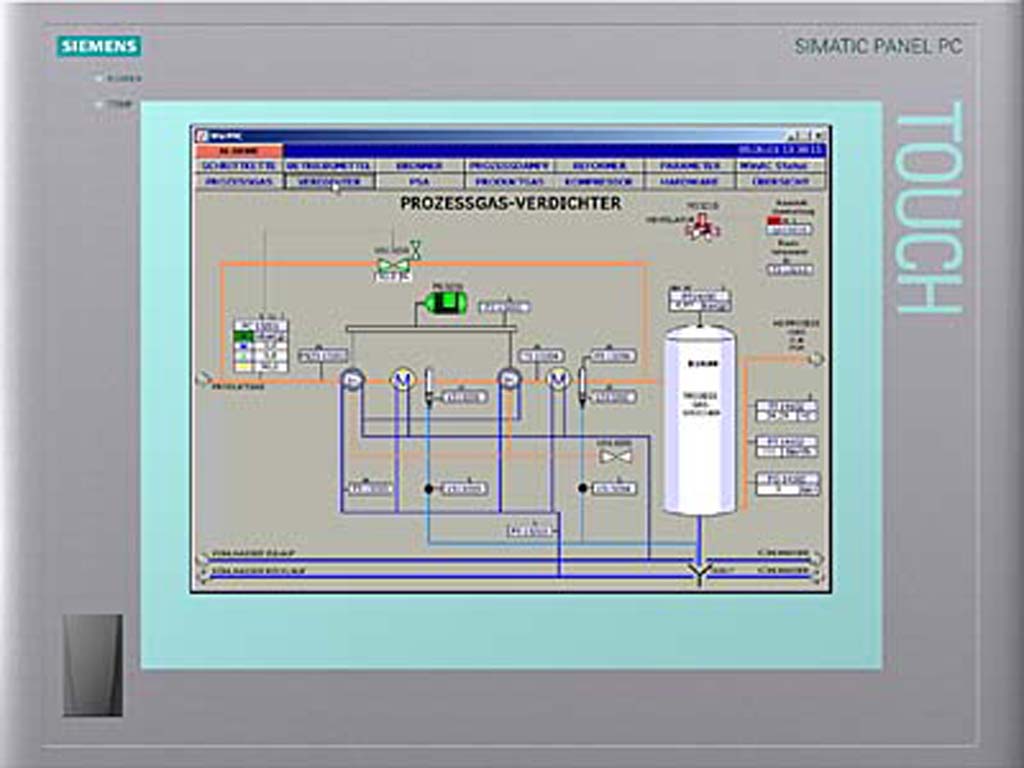Click the application icon in the window title bar
This screenshot has height=768, width=1024.
202,135
